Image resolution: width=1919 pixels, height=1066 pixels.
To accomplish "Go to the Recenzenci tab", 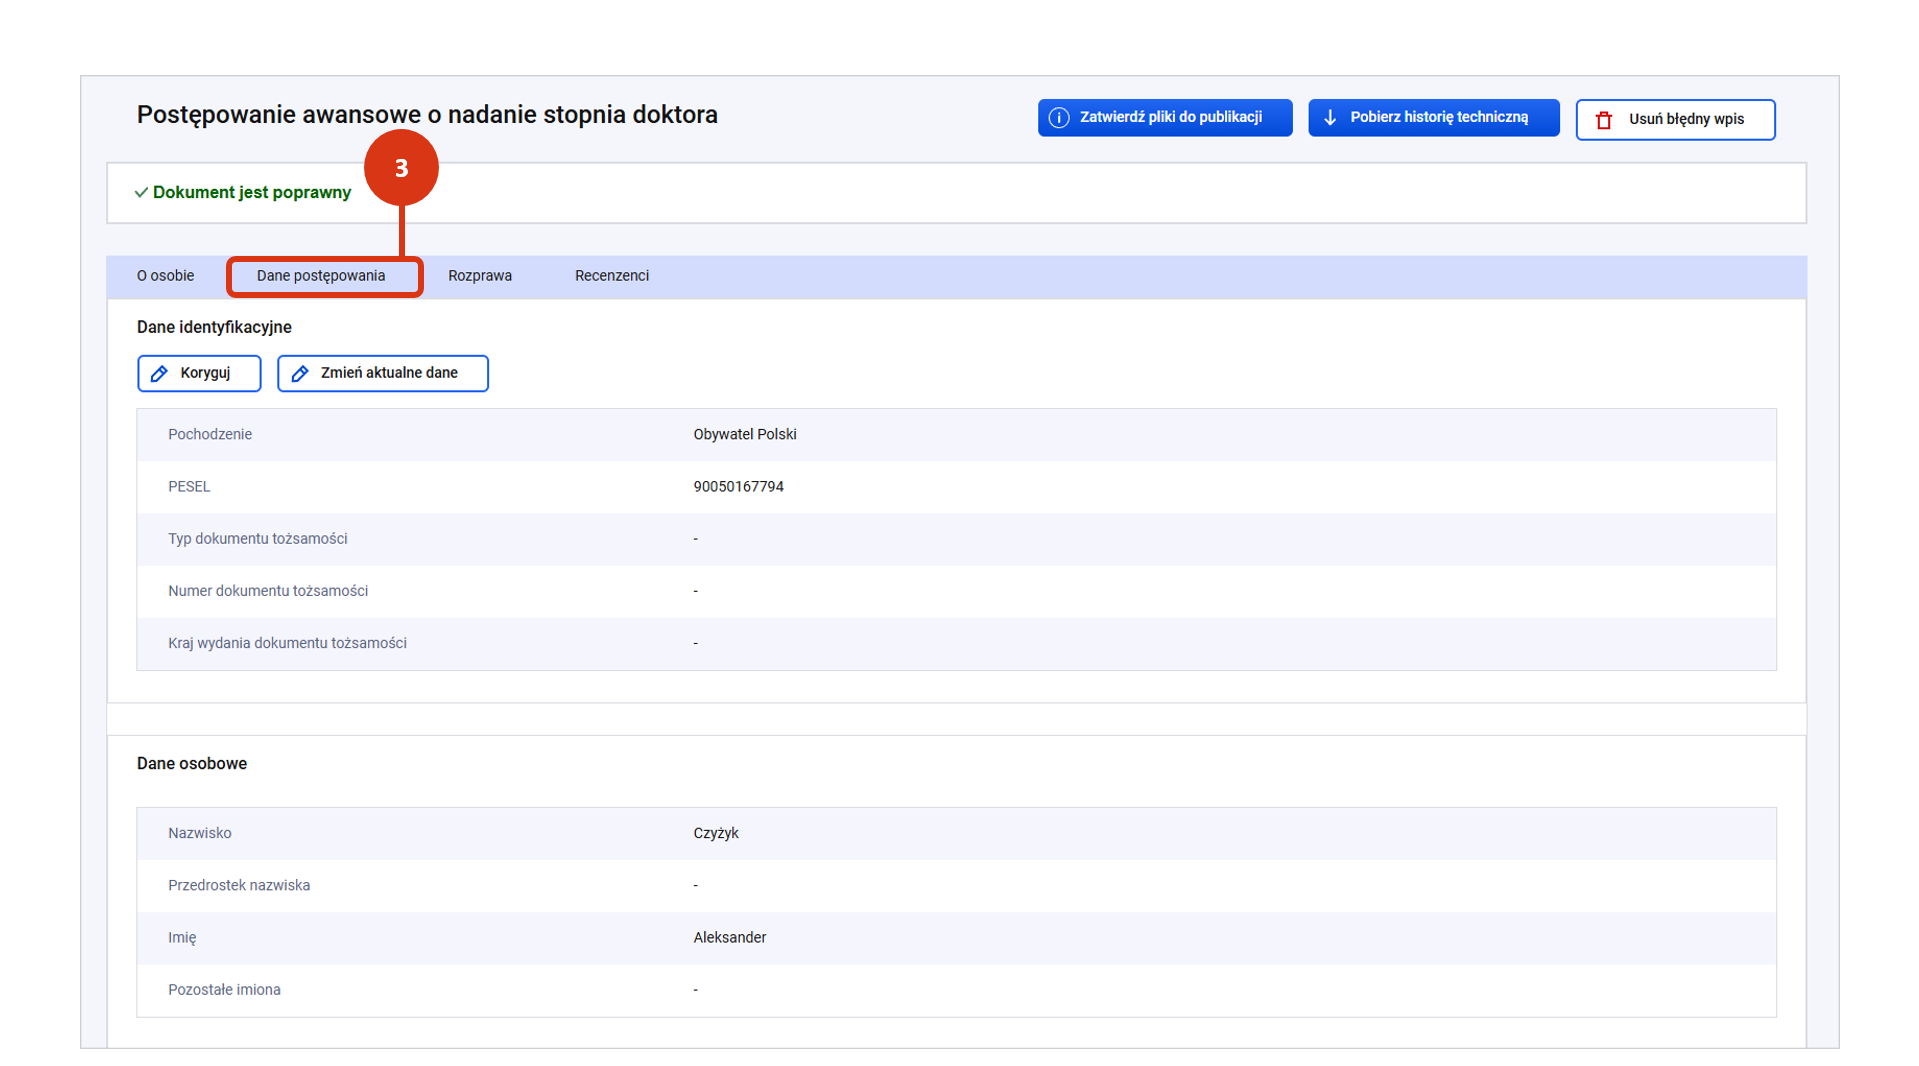I will click(x=612, y=276).
